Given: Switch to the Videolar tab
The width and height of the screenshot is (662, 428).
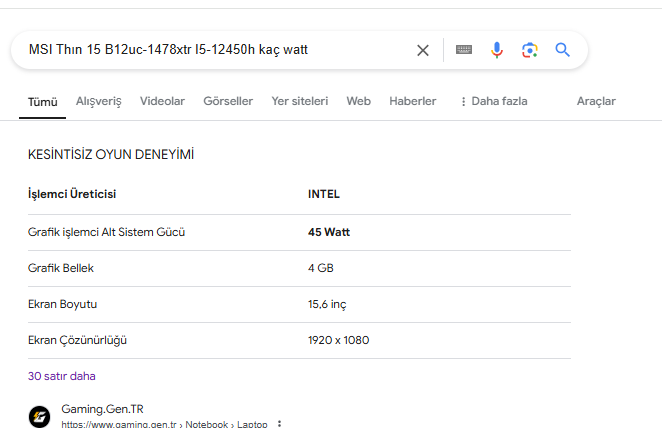Looking at the screenshot, I should [x=163, y=101].
